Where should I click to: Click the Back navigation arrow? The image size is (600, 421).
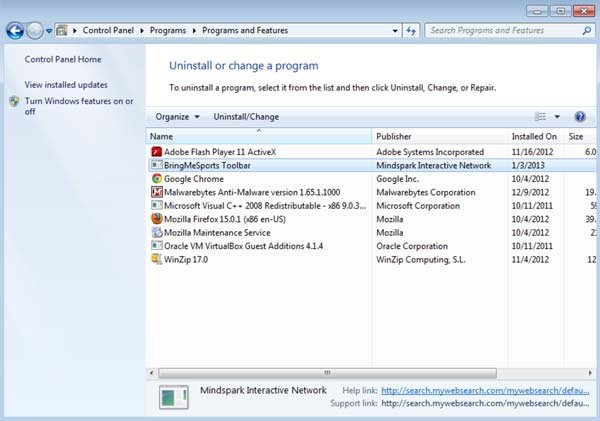click(15, 31)
